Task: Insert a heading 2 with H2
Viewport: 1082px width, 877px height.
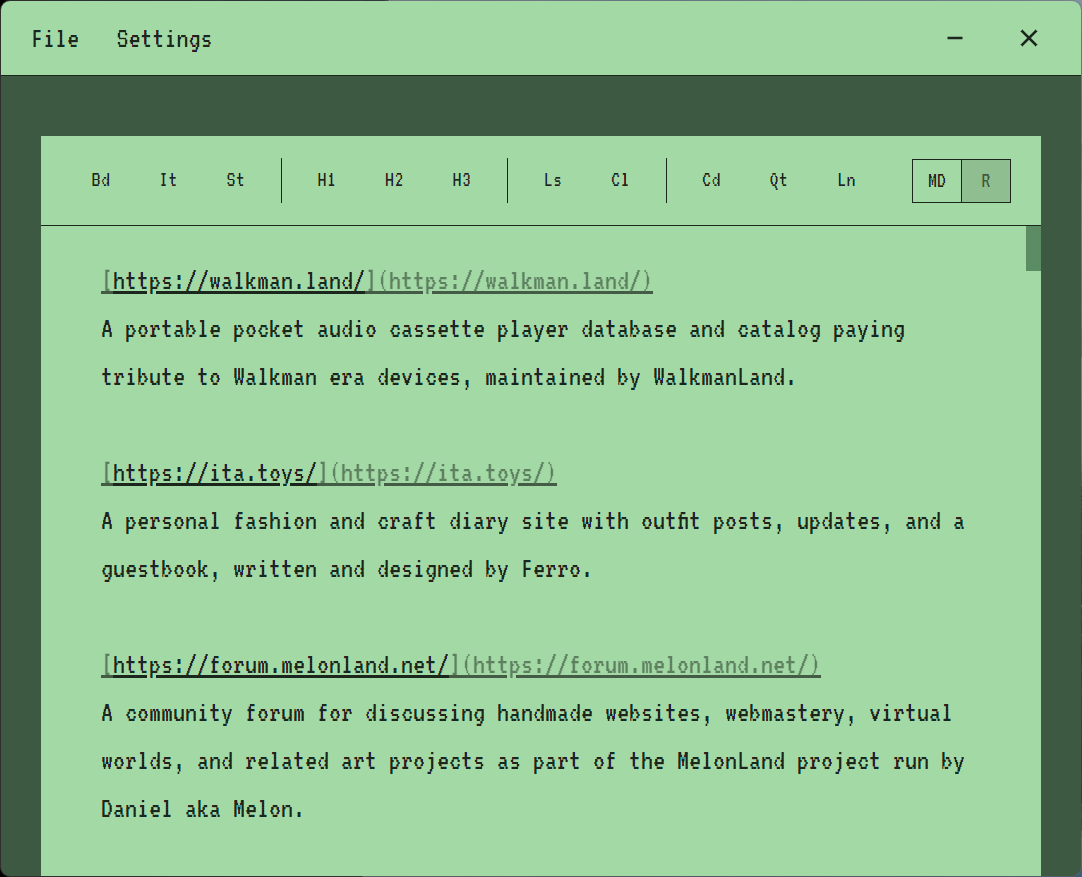Action: click(394, 181)
